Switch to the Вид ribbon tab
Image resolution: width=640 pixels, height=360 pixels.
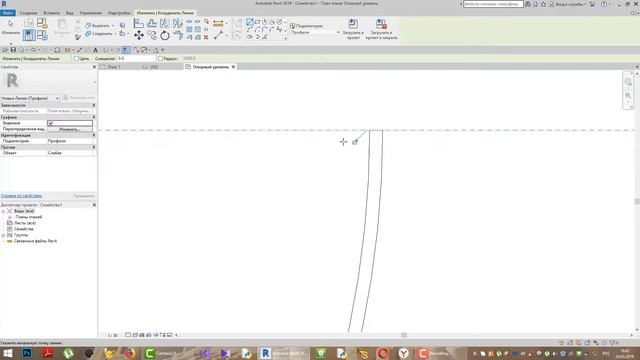click(70, 13)
